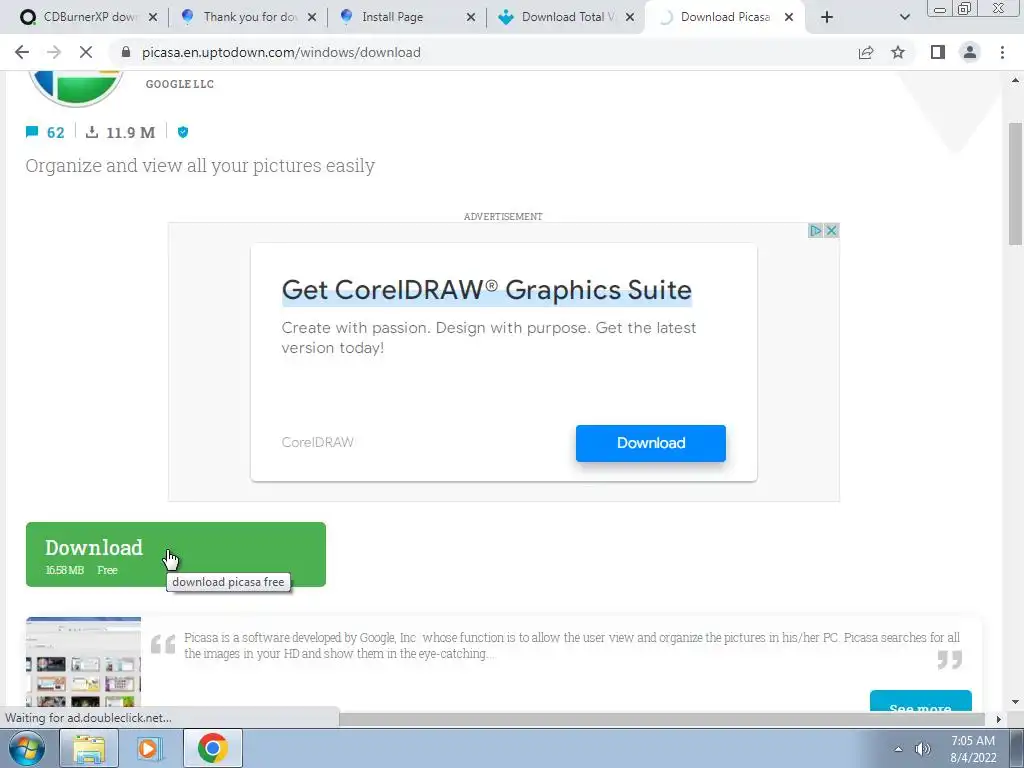Image resolution: width=1024 pixels, height=768 pixels.
Task: Stop loading the page
Action: coord(86,52)
